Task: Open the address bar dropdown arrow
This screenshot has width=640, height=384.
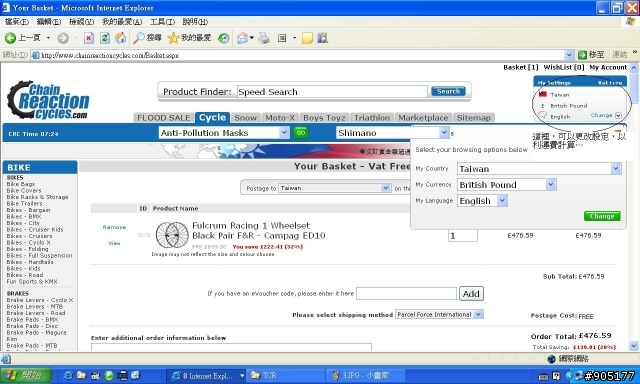Action: [x=569, y=55]
